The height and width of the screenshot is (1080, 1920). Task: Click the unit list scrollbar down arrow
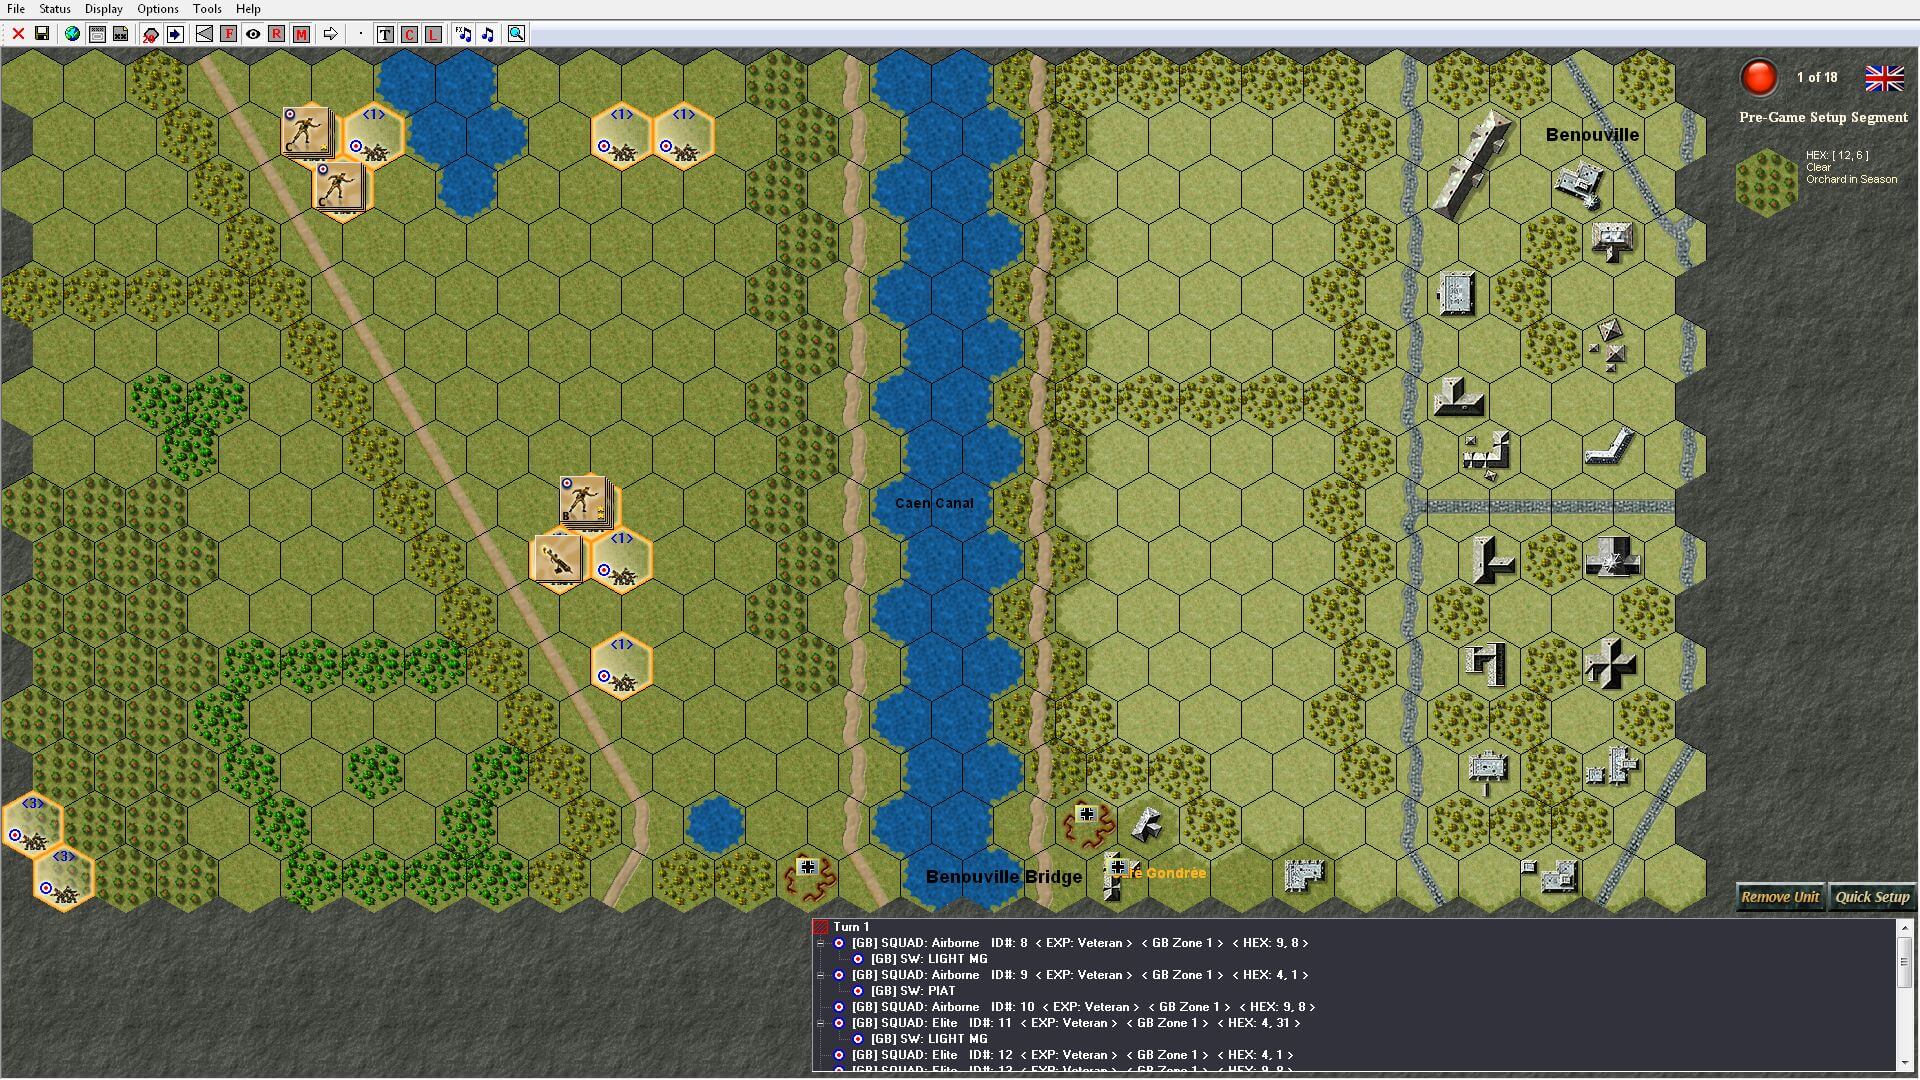tap(1903, 1063)
